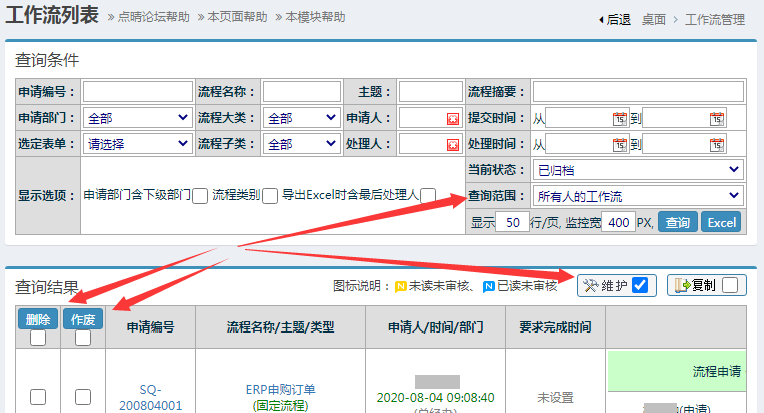
Task: Expand the 申请部门 dropdown
Action: pyautogui.click(x=136, y=118)
